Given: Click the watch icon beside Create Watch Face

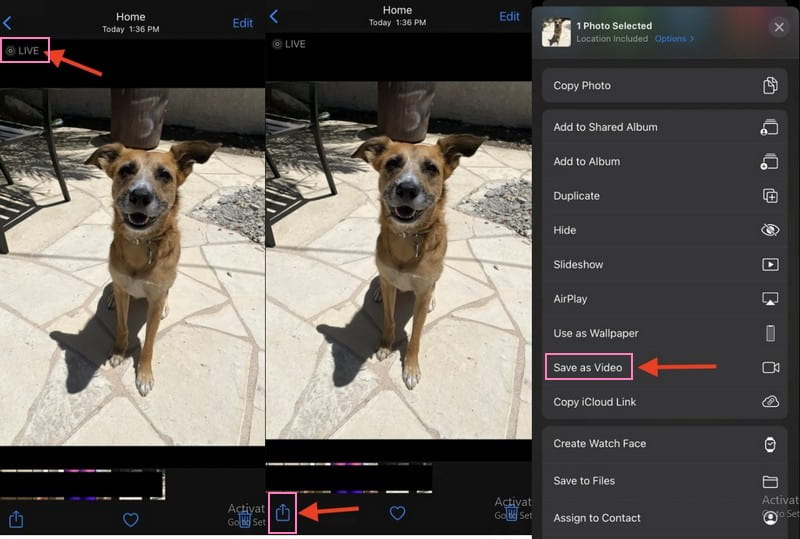Looking at the screenshot, I should 769,444.
